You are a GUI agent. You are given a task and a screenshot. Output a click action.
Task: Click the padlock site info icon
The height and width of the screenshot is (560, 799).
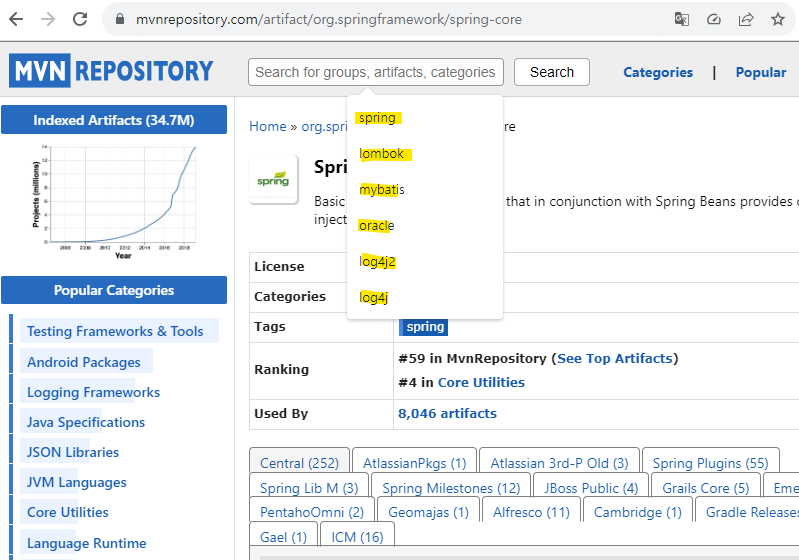tap(120, 19)
